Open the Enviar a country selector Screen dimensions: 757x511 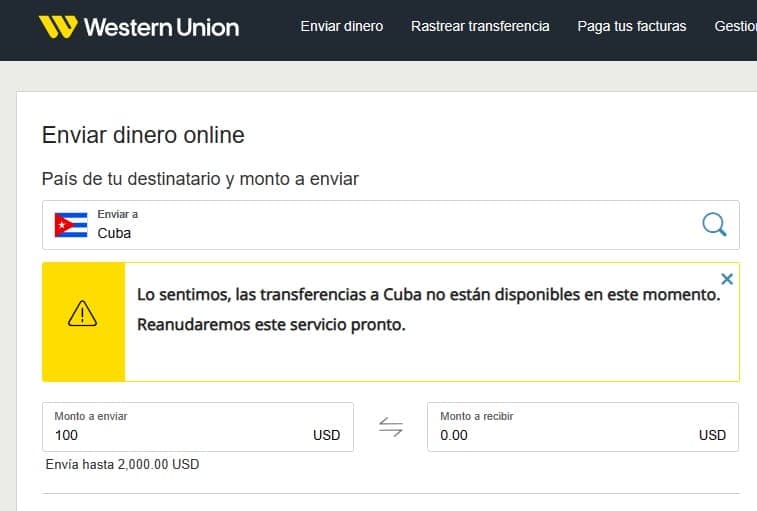pos(380,225)
